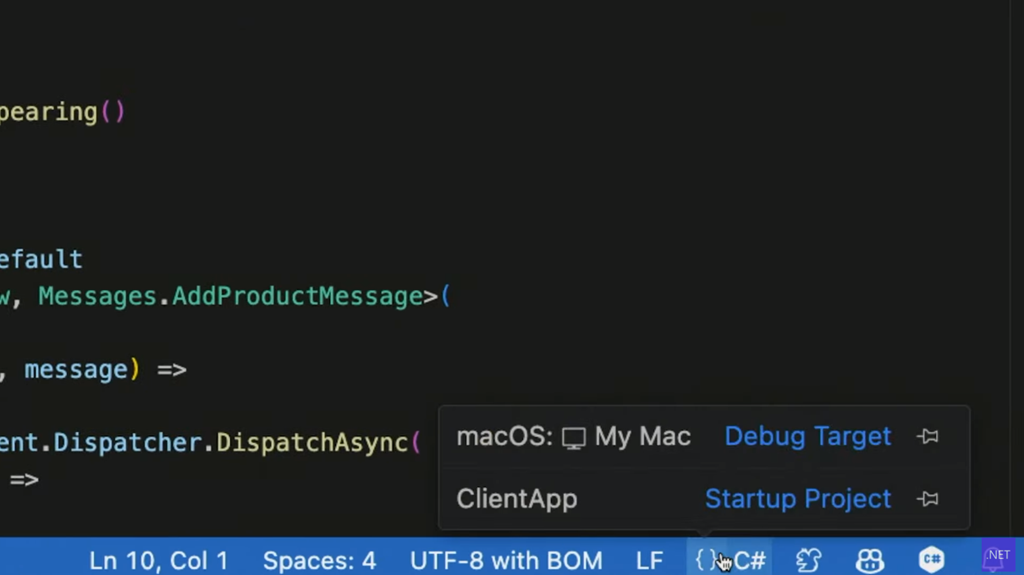Change the LF end-of-line sequence
This screenshot has height=575, width=1024.
point(649,560)
